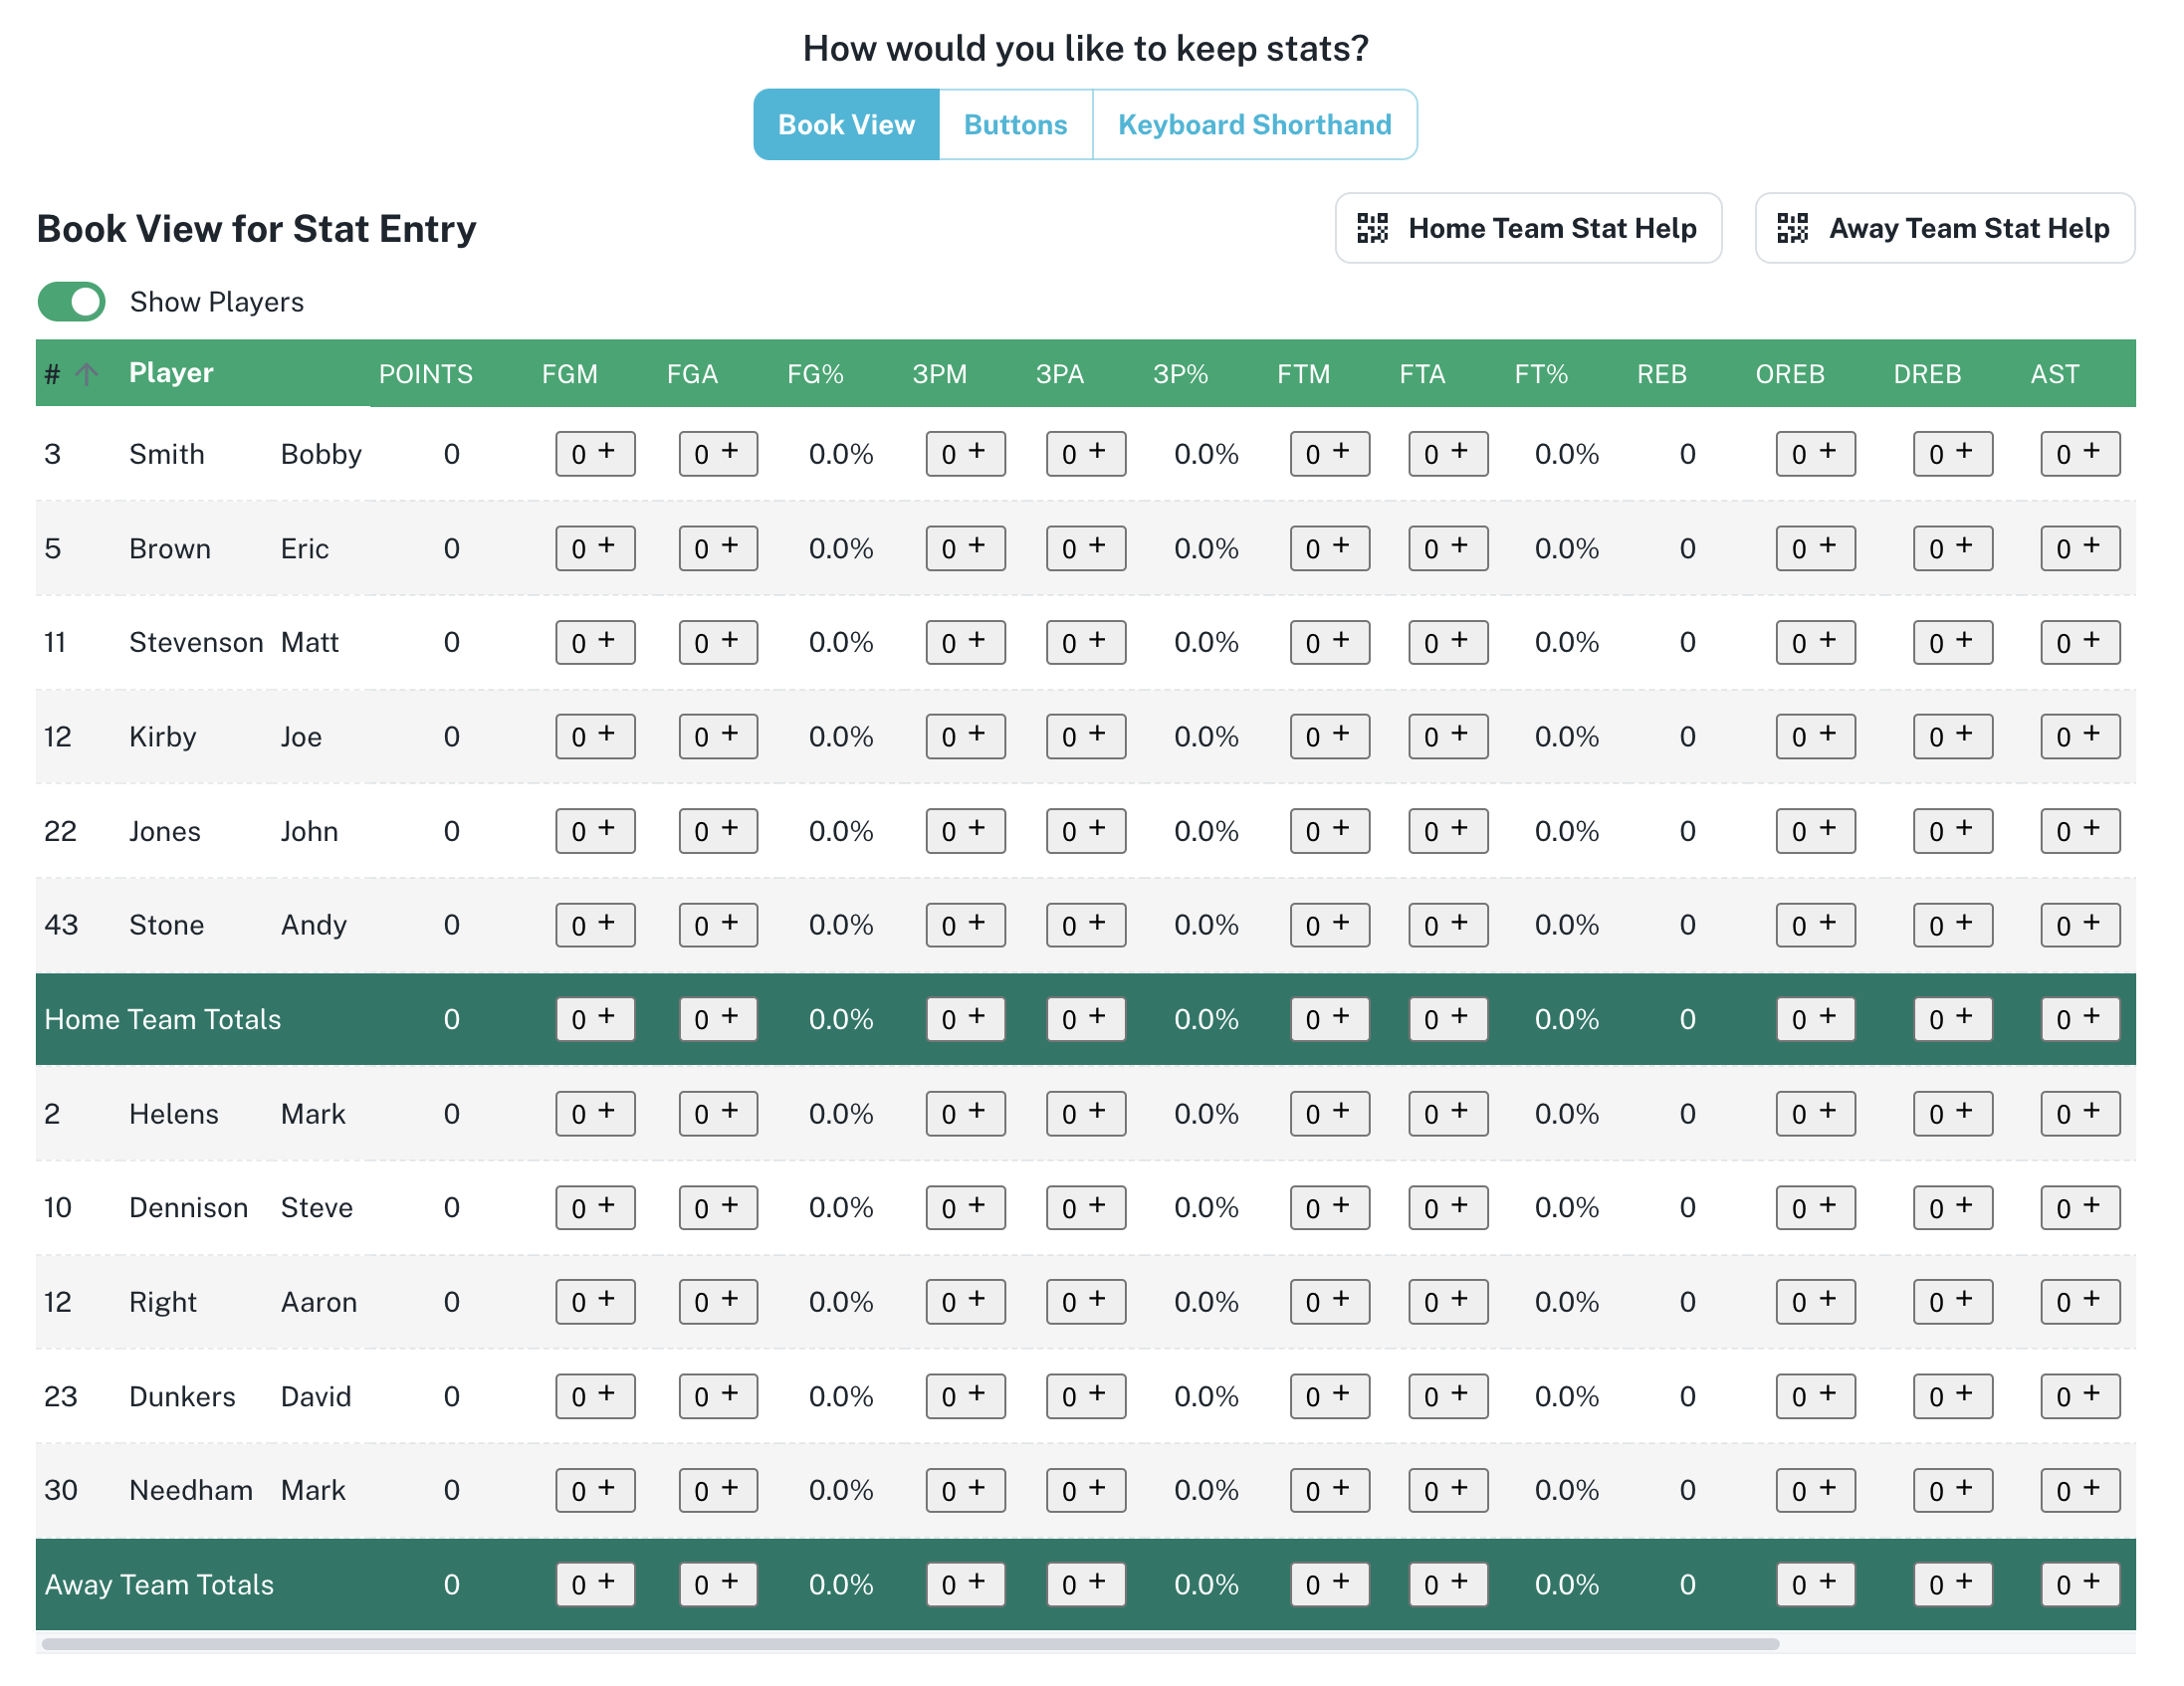2184x1686 pixels.
Task: Click the Away Team Totals label
Action: coord(159,1584)
